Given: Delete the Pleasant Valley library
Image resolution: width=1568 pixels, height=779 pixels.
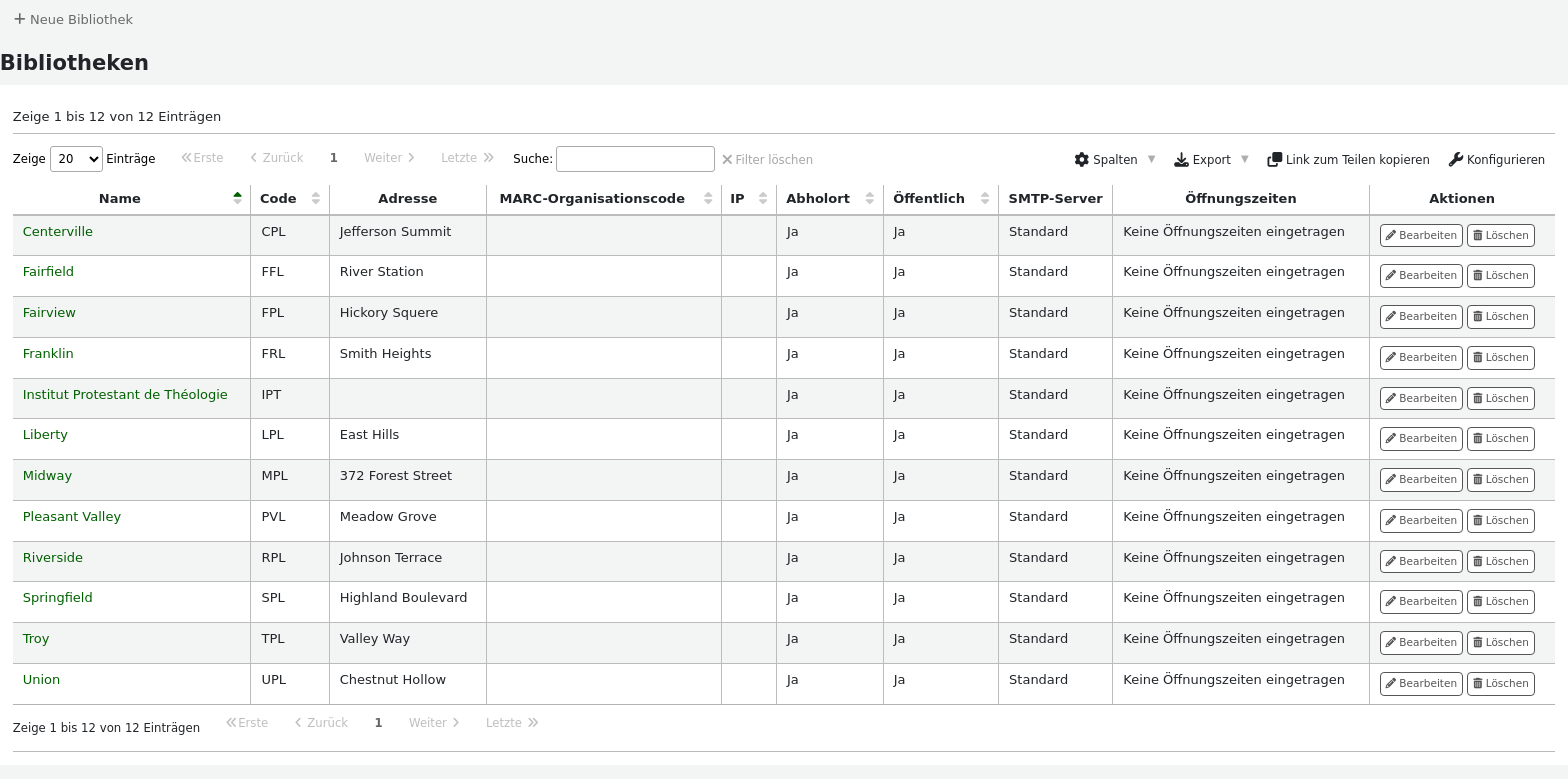Looking at the screenshot, I should 1500,520.
